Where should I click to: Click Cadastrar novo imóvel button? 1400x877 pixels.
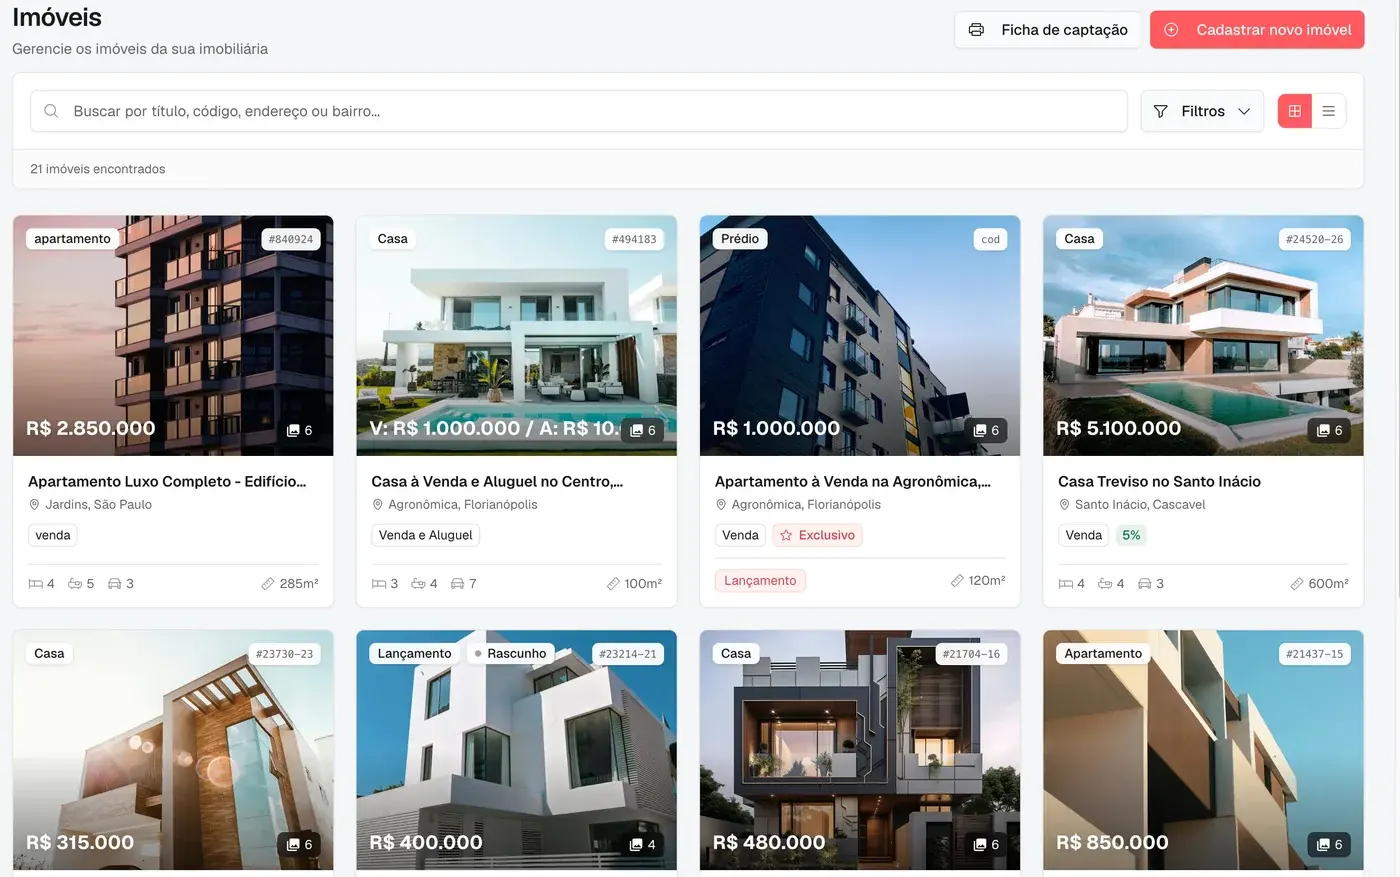pyautogui.click(x=1257, y=30)
